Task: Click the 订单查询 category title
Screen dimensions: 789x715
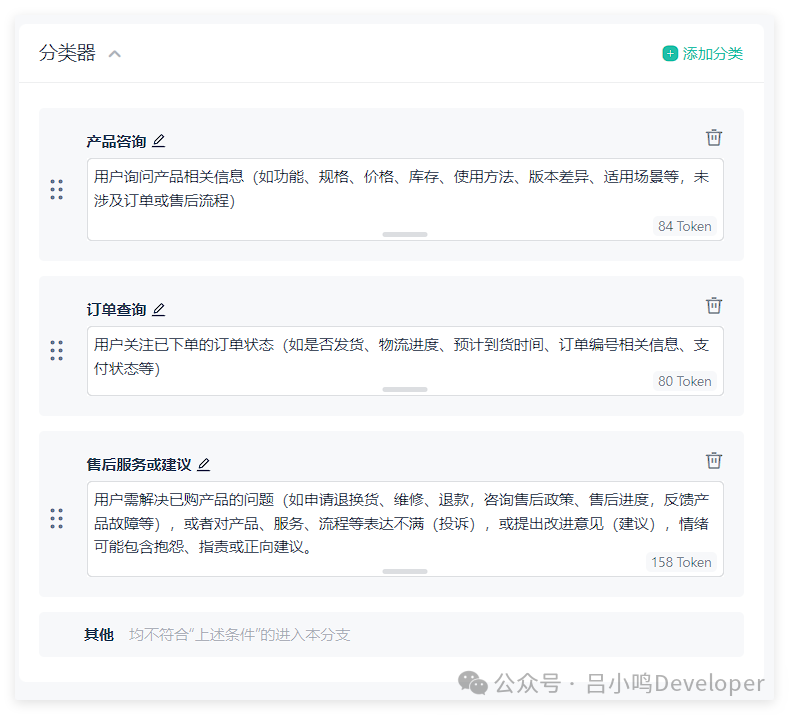Action: pos(116,309)
